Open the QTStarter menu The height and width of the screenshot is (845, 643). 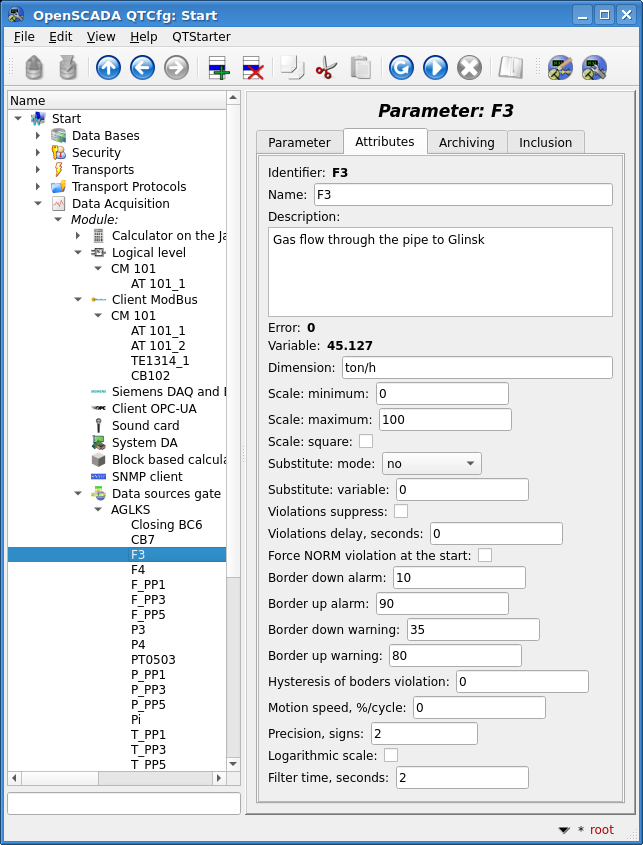[202, 37]
